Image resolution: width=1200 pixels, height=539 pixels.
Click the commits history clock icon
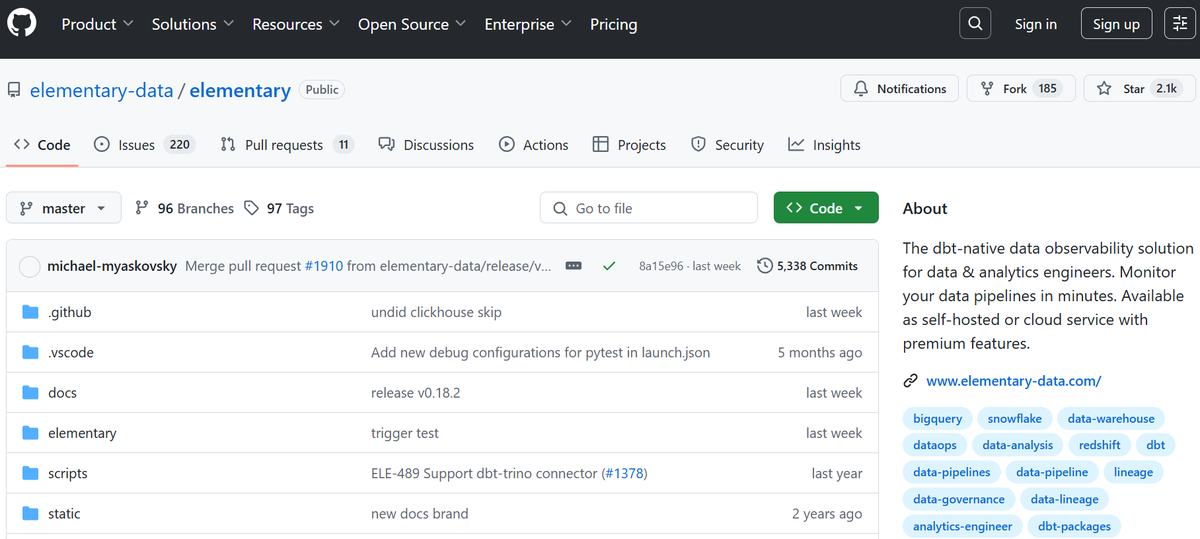[x=765, y=266]
